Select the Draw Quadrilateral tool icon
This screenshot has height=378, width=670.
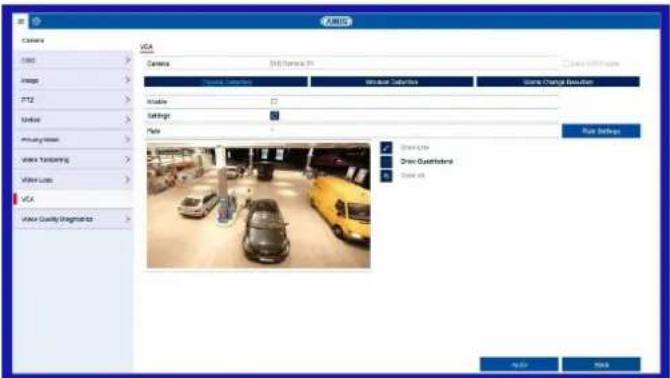(x=386, y=161)
